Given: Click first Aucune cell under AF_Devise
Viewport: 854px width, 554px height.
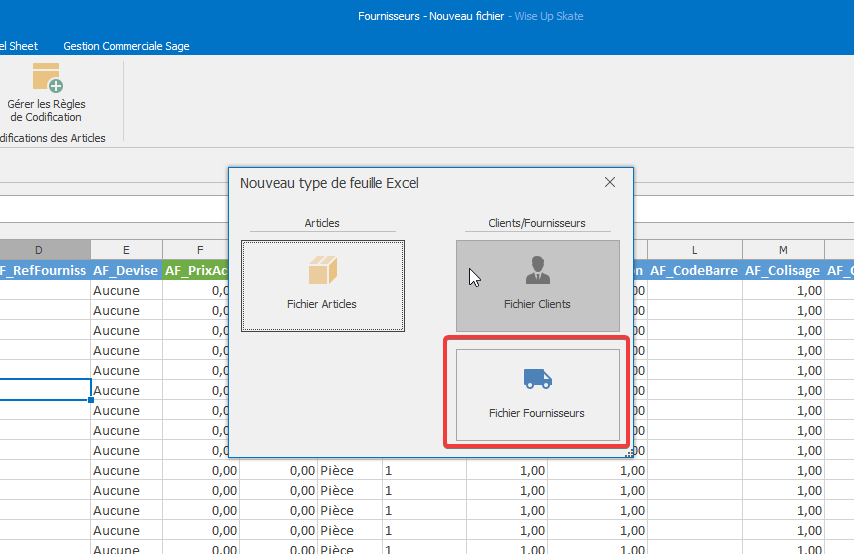Looking at the screenshot, I should pyautogui.click(x=126, y=290).
